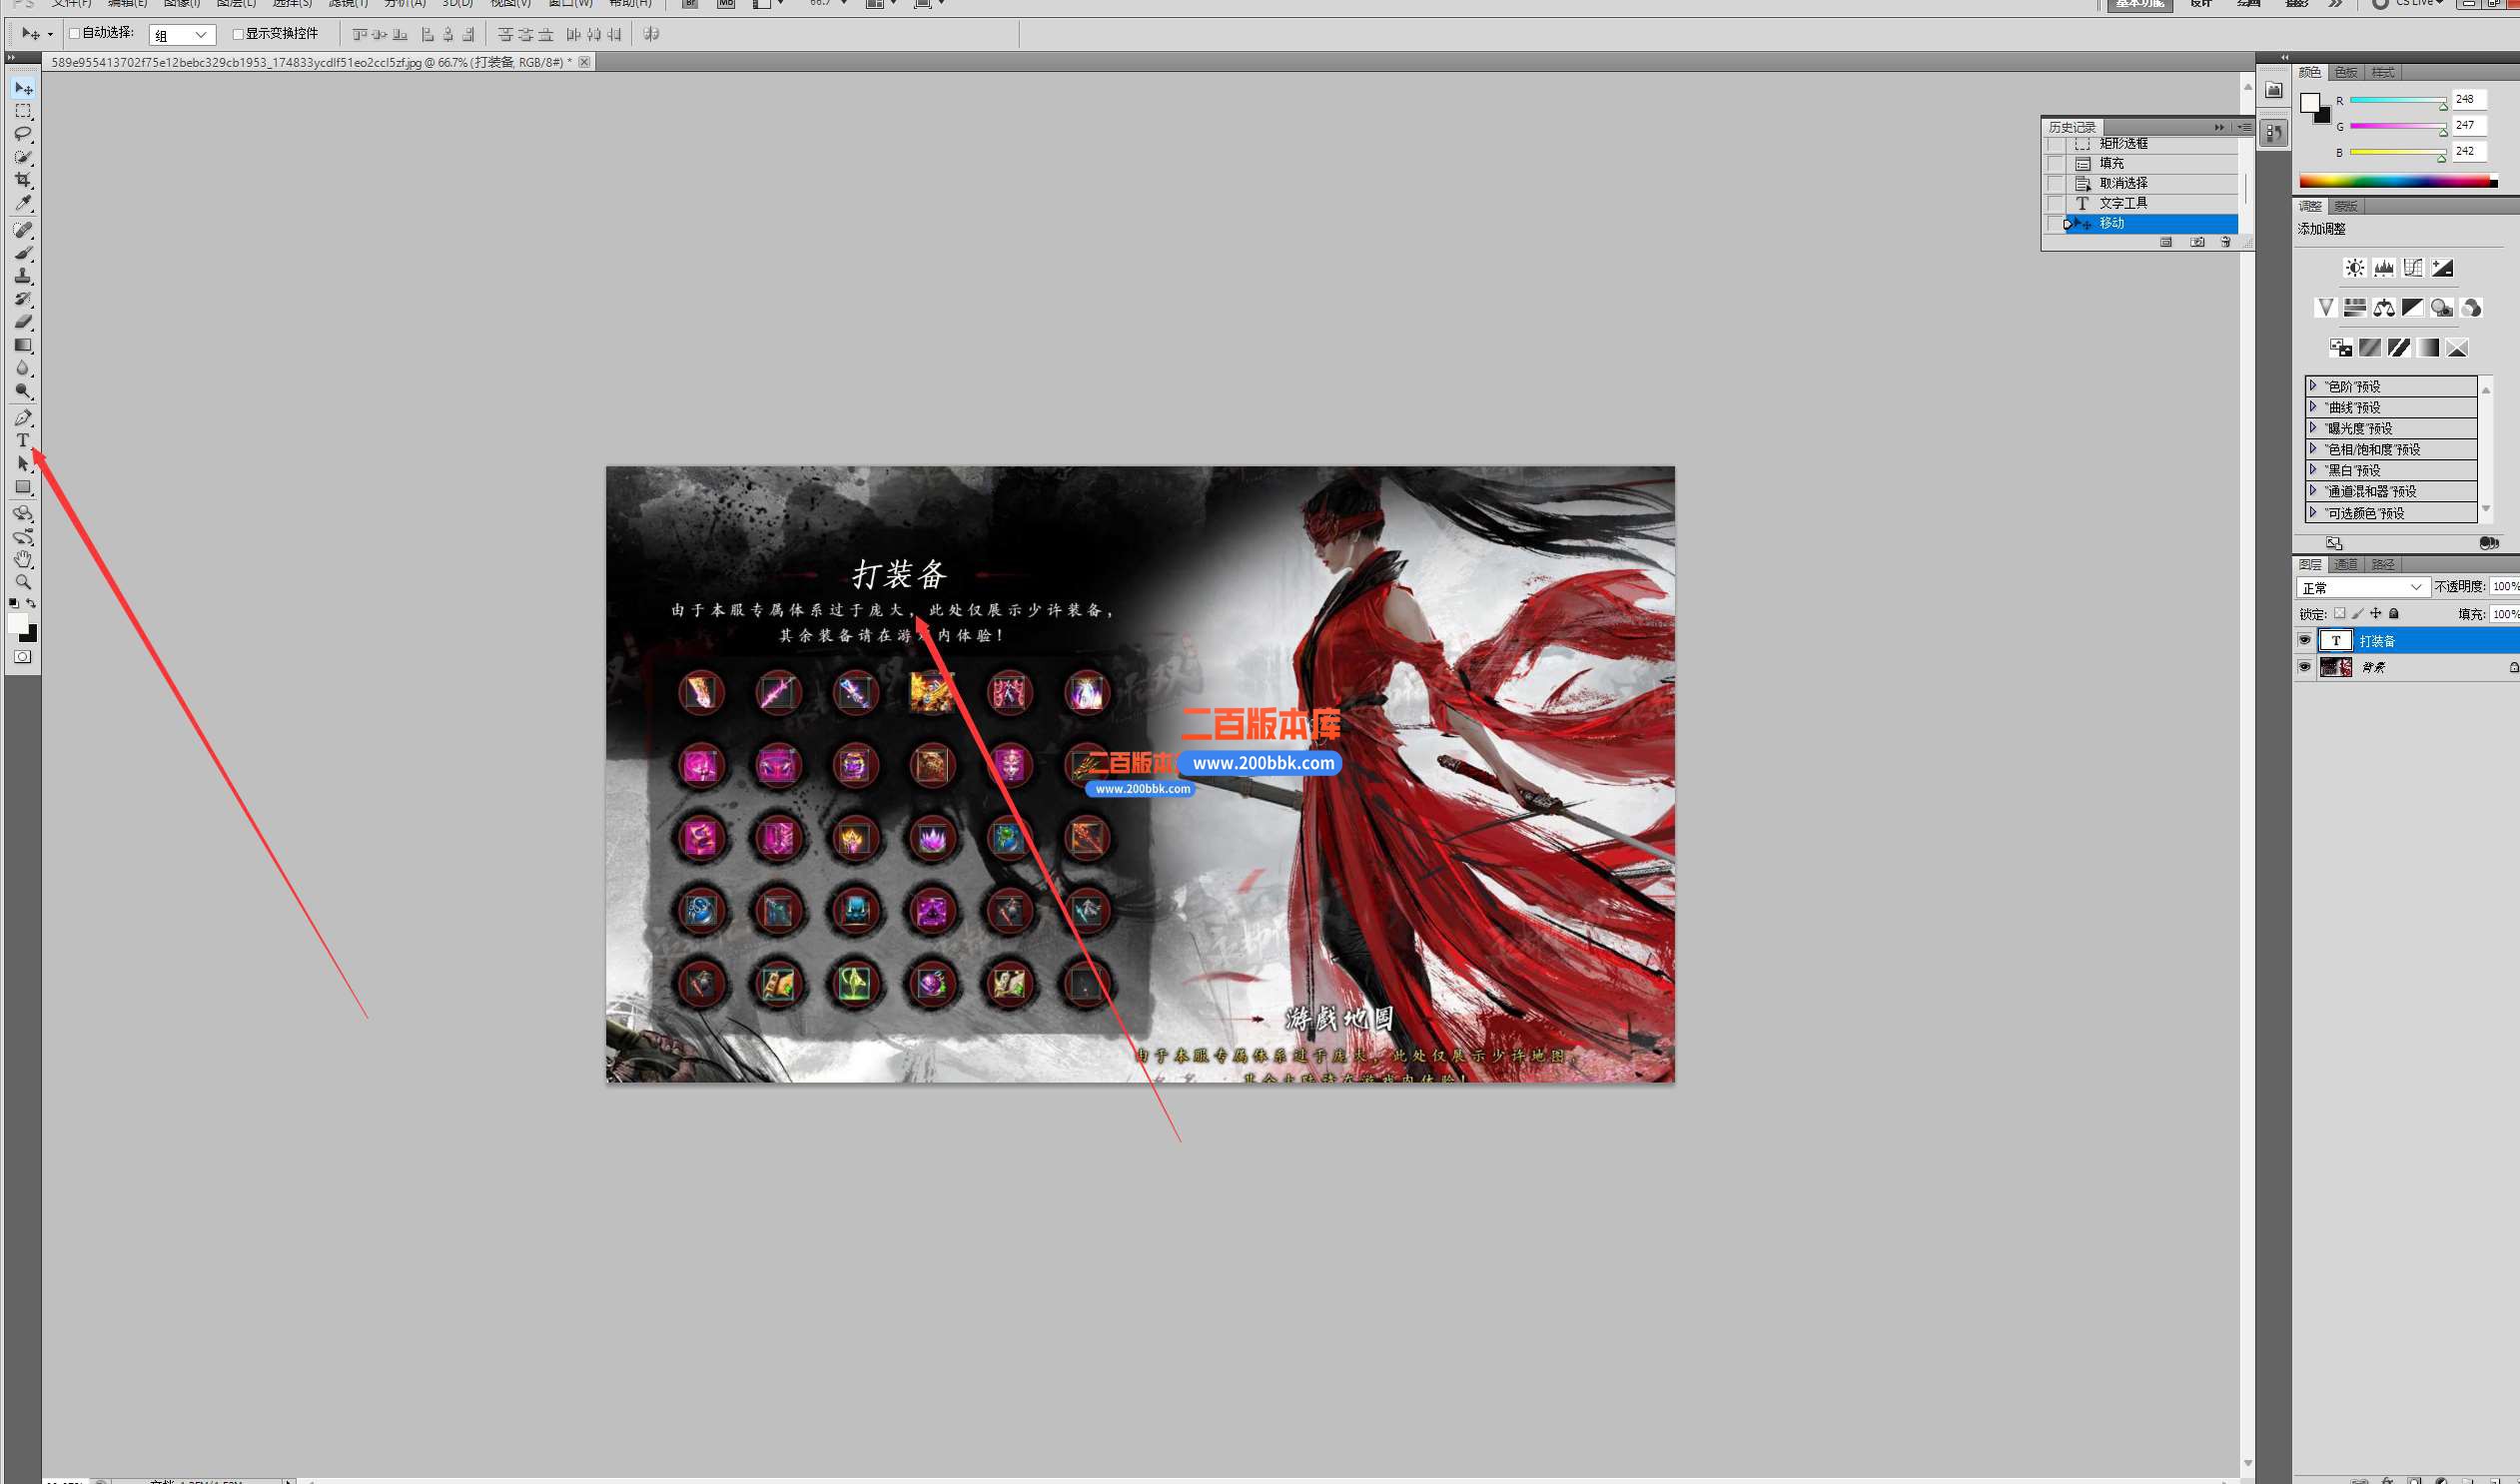
Task: Switch to the 样式 tab
Action: (2383, 72)
